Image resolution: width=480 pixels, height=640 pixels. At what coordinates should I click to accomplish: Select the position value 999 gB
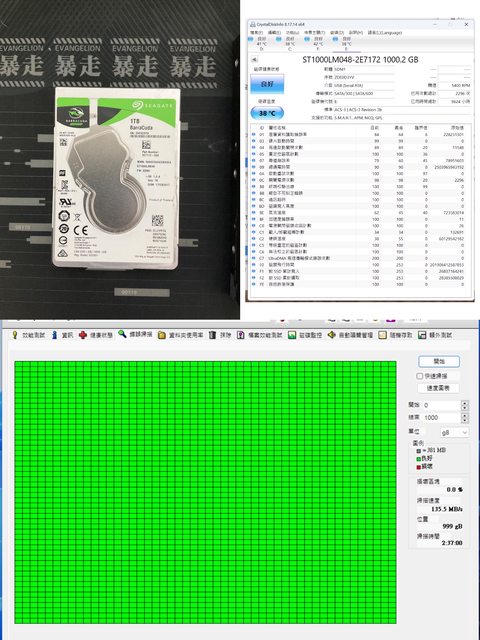pos(452,526)
